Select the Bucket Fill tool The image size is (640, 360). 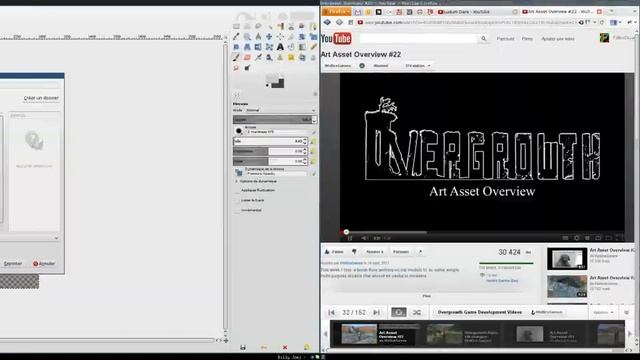coord(291,47)
